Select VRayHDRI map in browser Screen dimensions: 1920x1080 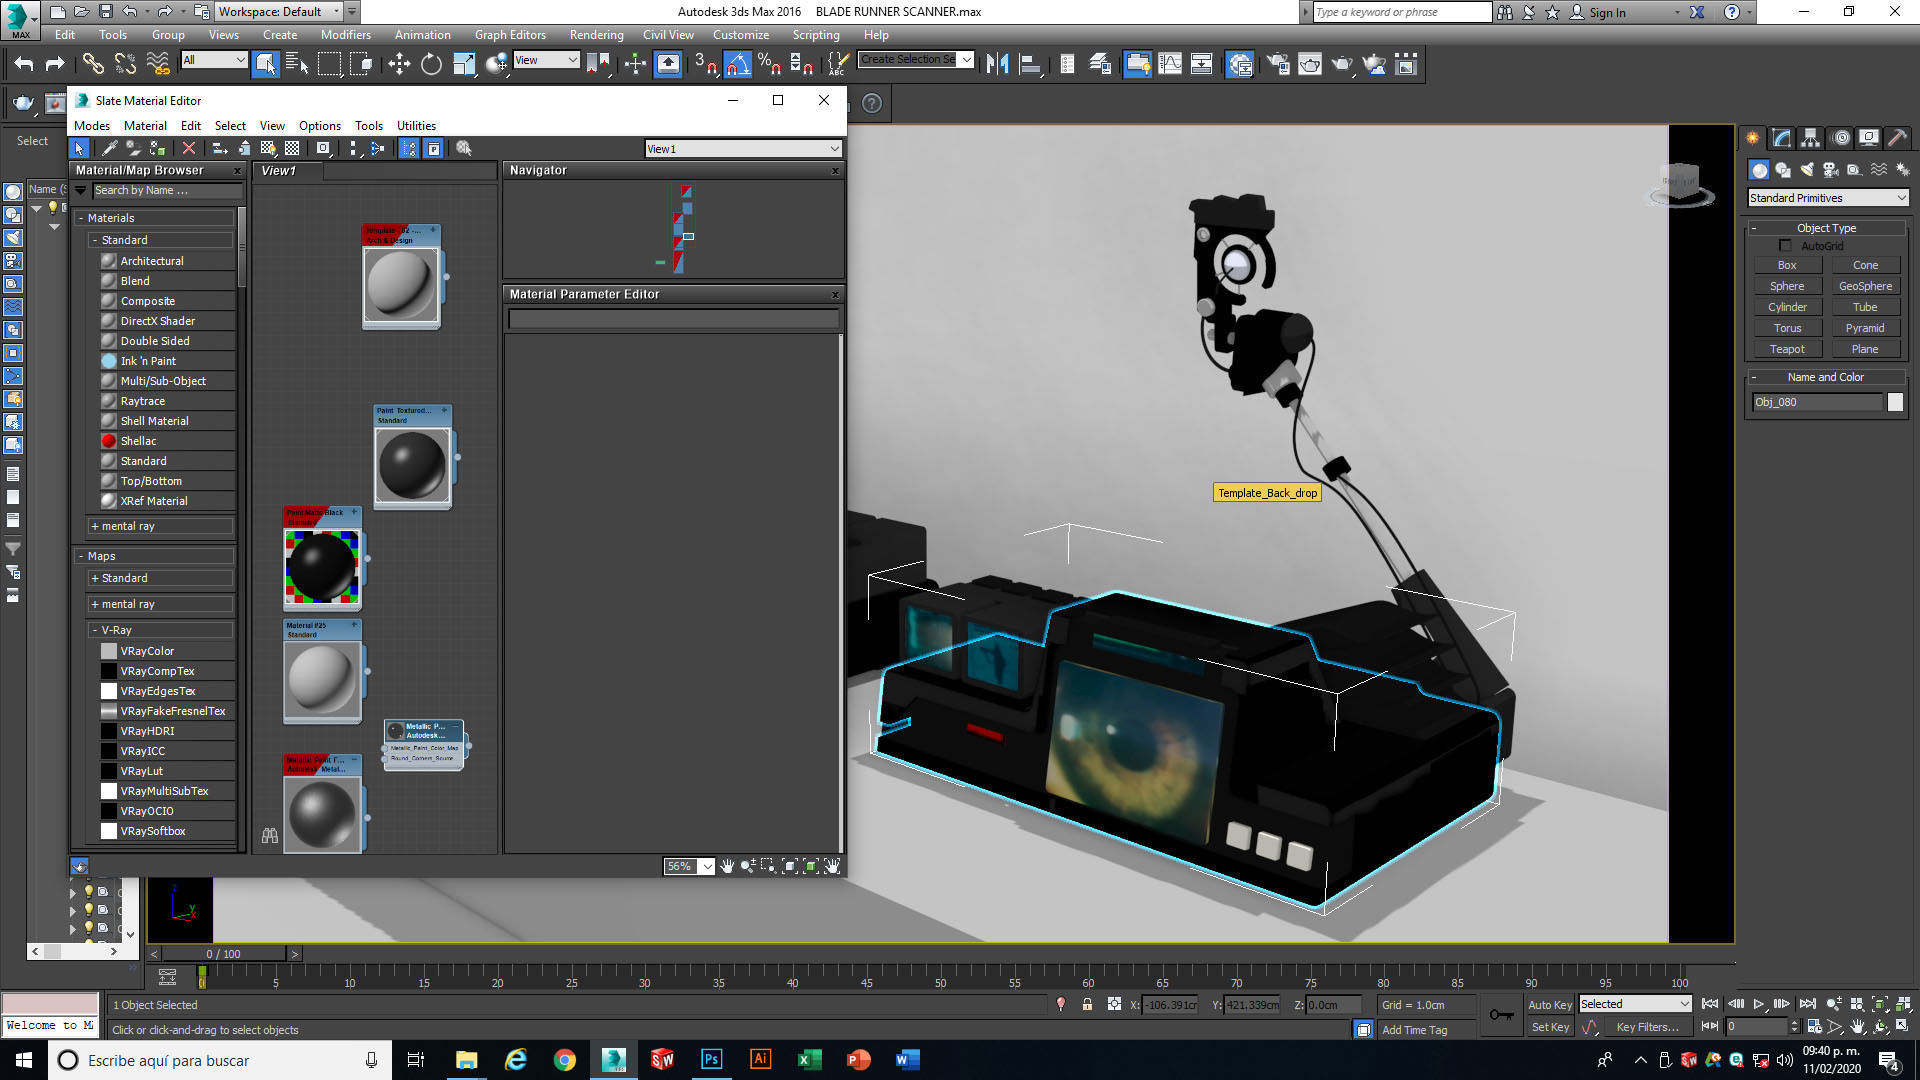pos(167,731)
